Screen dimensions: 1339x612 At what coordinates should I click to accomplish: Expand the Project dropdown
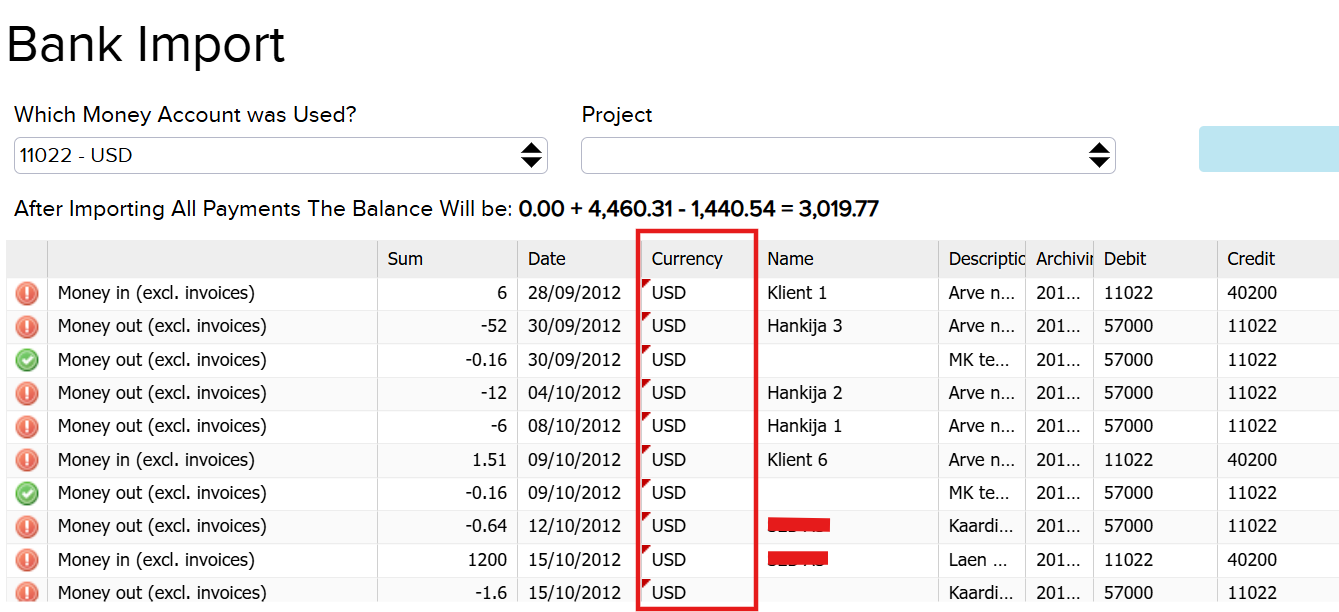click(847, 155)
